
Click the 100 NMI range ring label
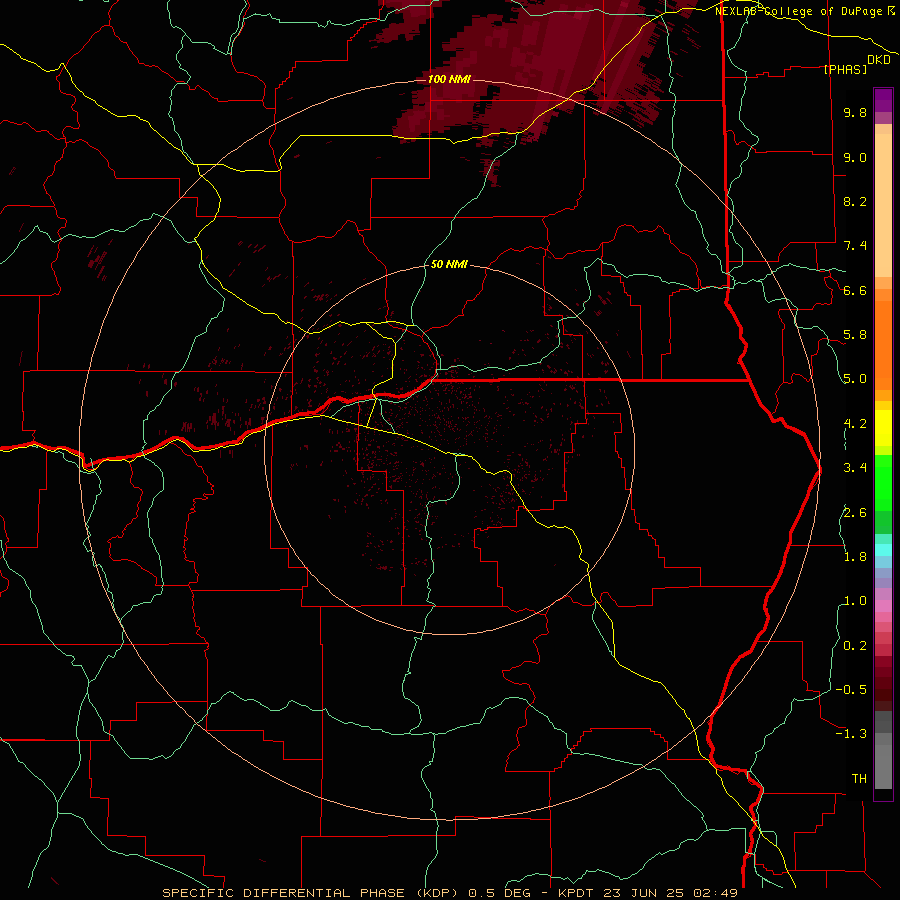tap(449, 79)
